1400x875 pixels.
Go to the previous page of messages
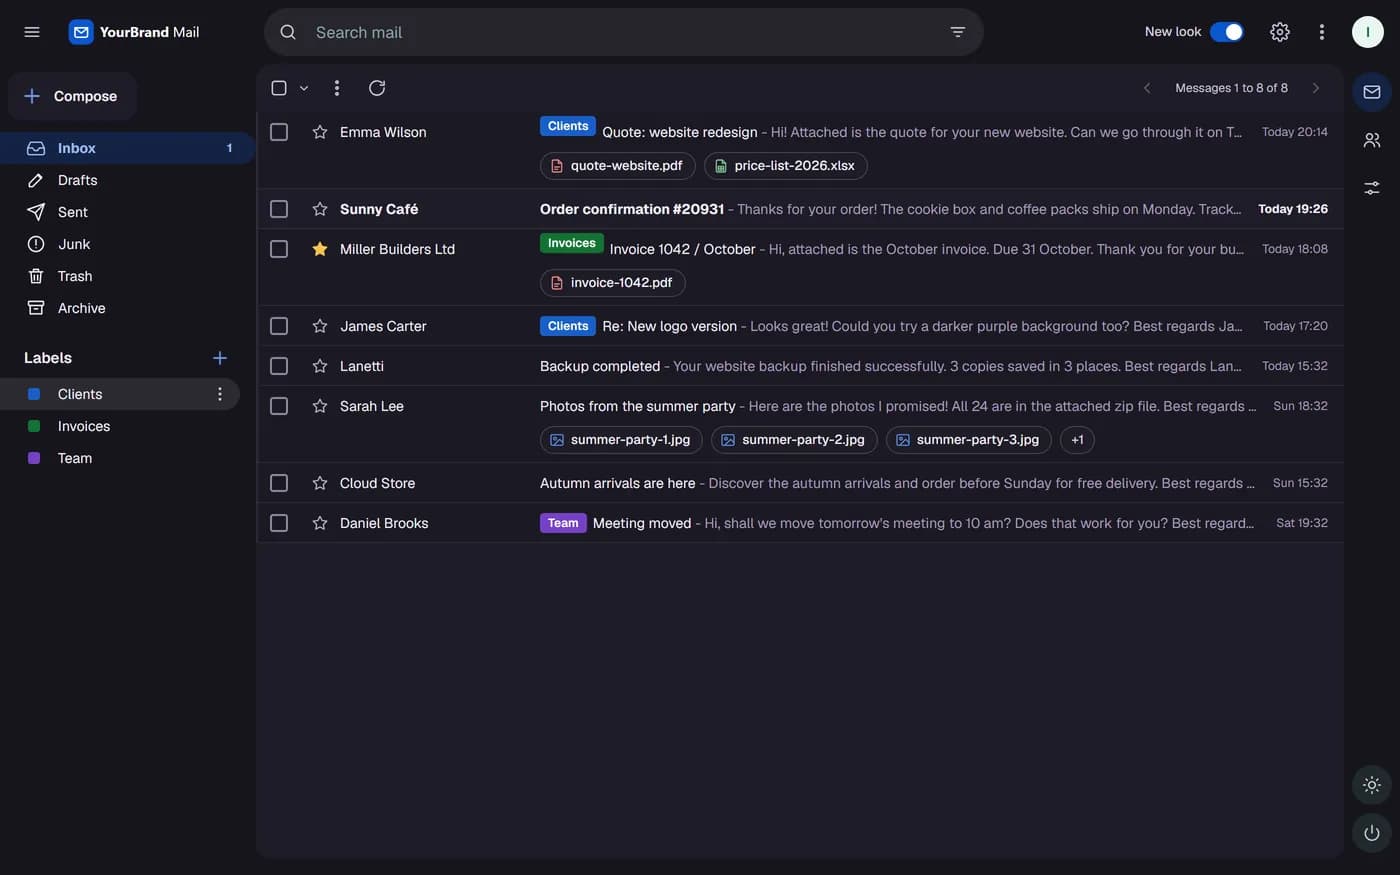coord(1147,88)
